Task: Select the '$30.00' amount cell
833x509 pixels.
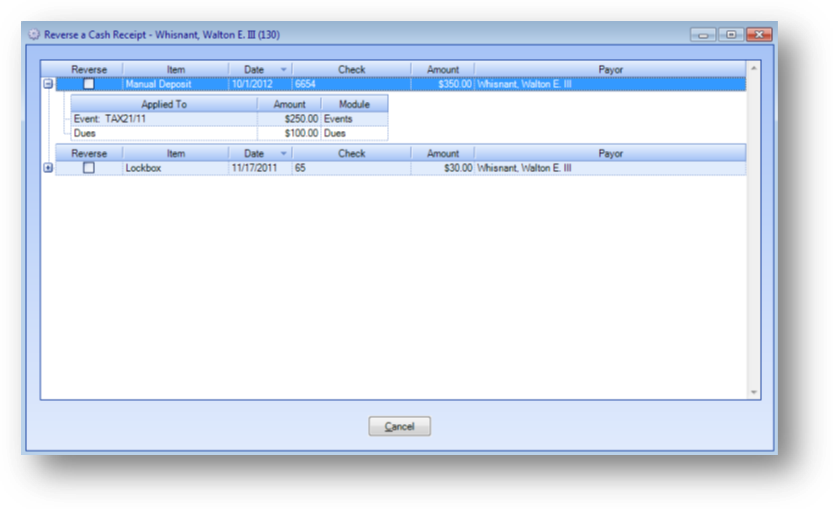Action: point(443,168)
